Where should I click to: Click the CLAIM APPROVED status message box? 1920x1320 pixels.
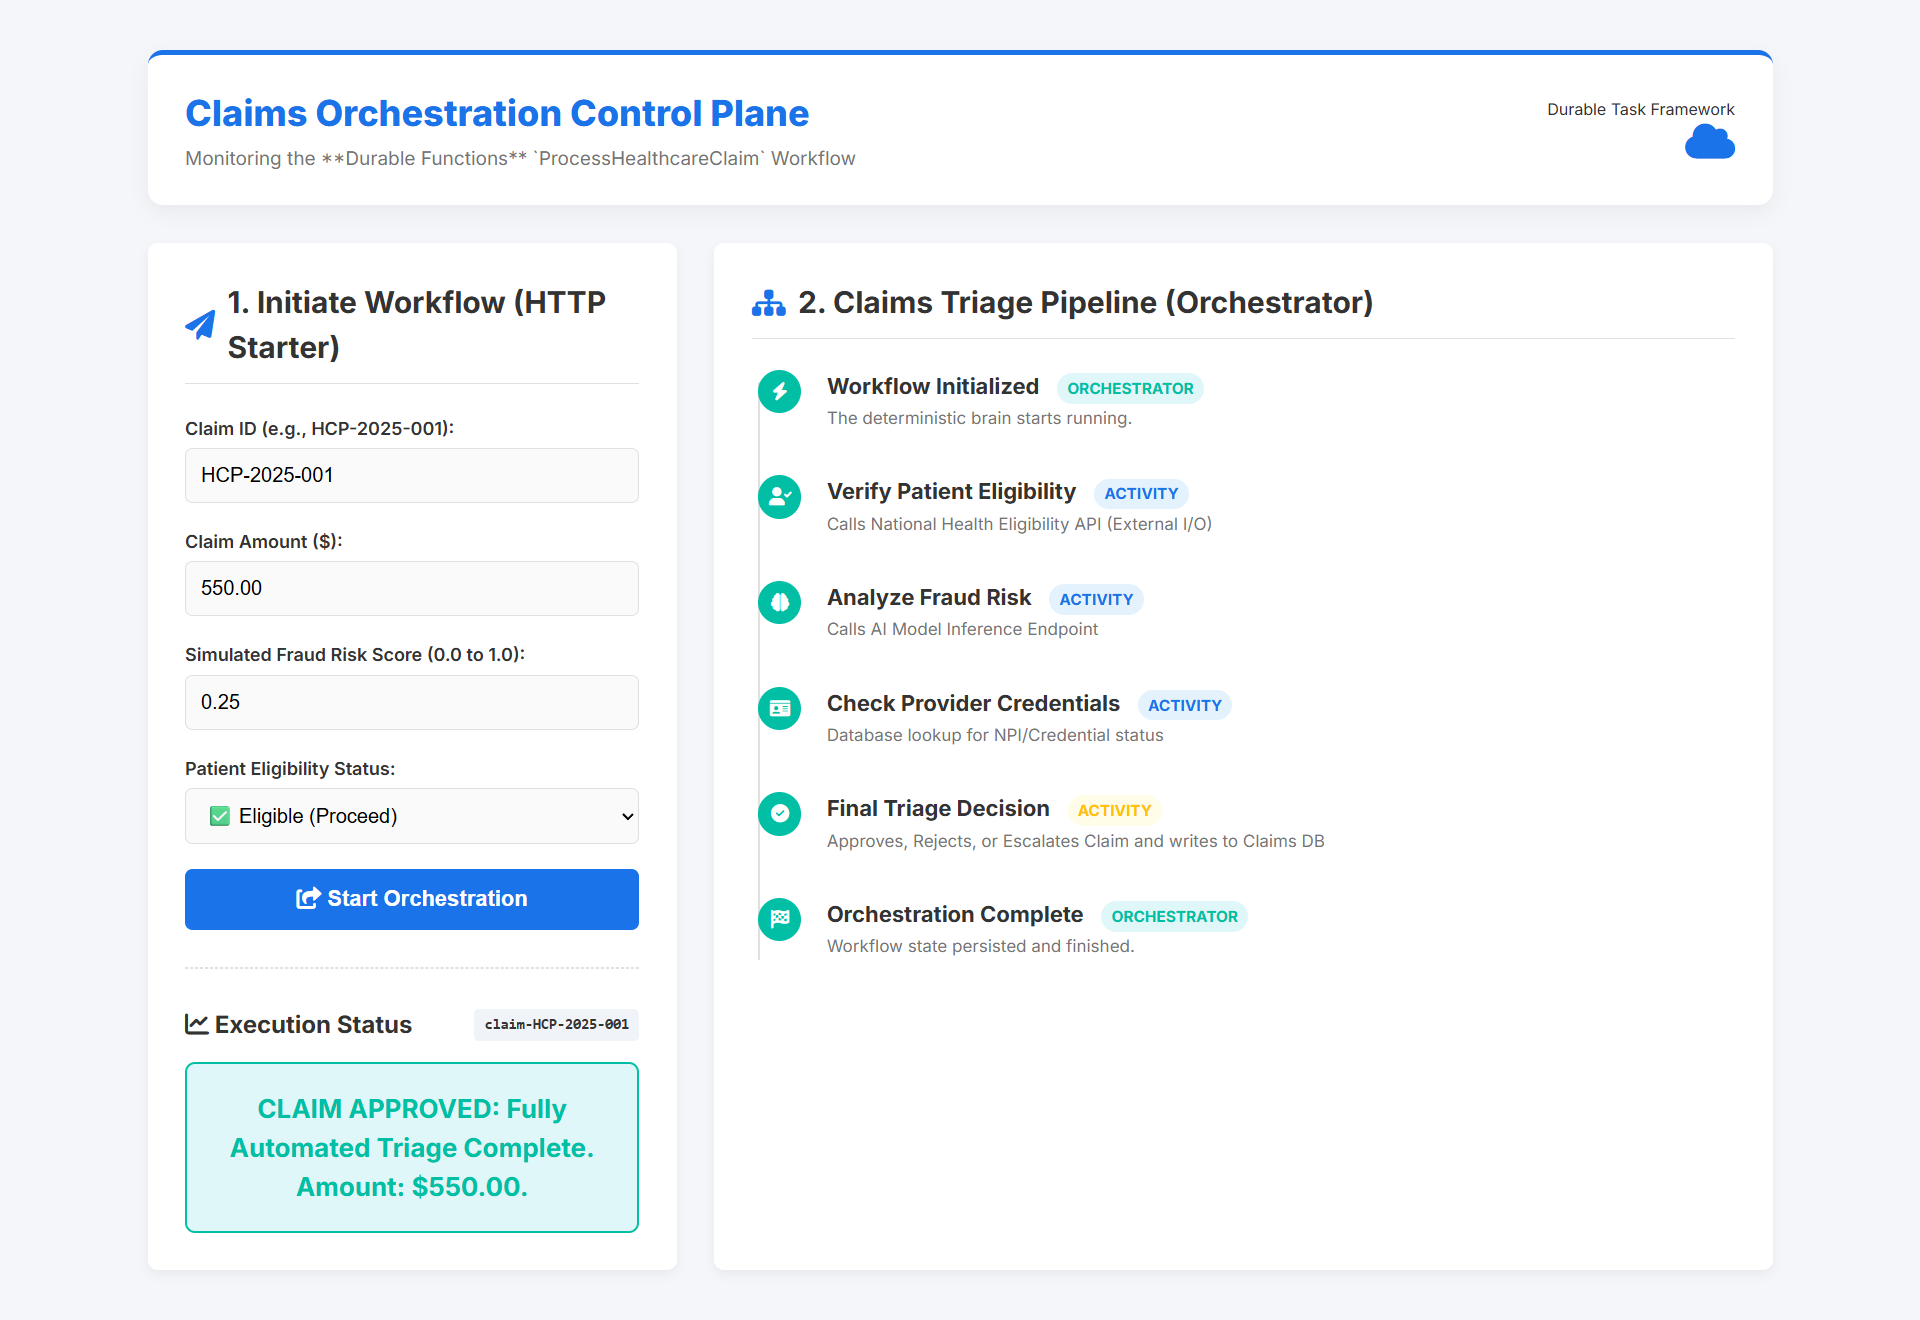[x=411, y=1147]
